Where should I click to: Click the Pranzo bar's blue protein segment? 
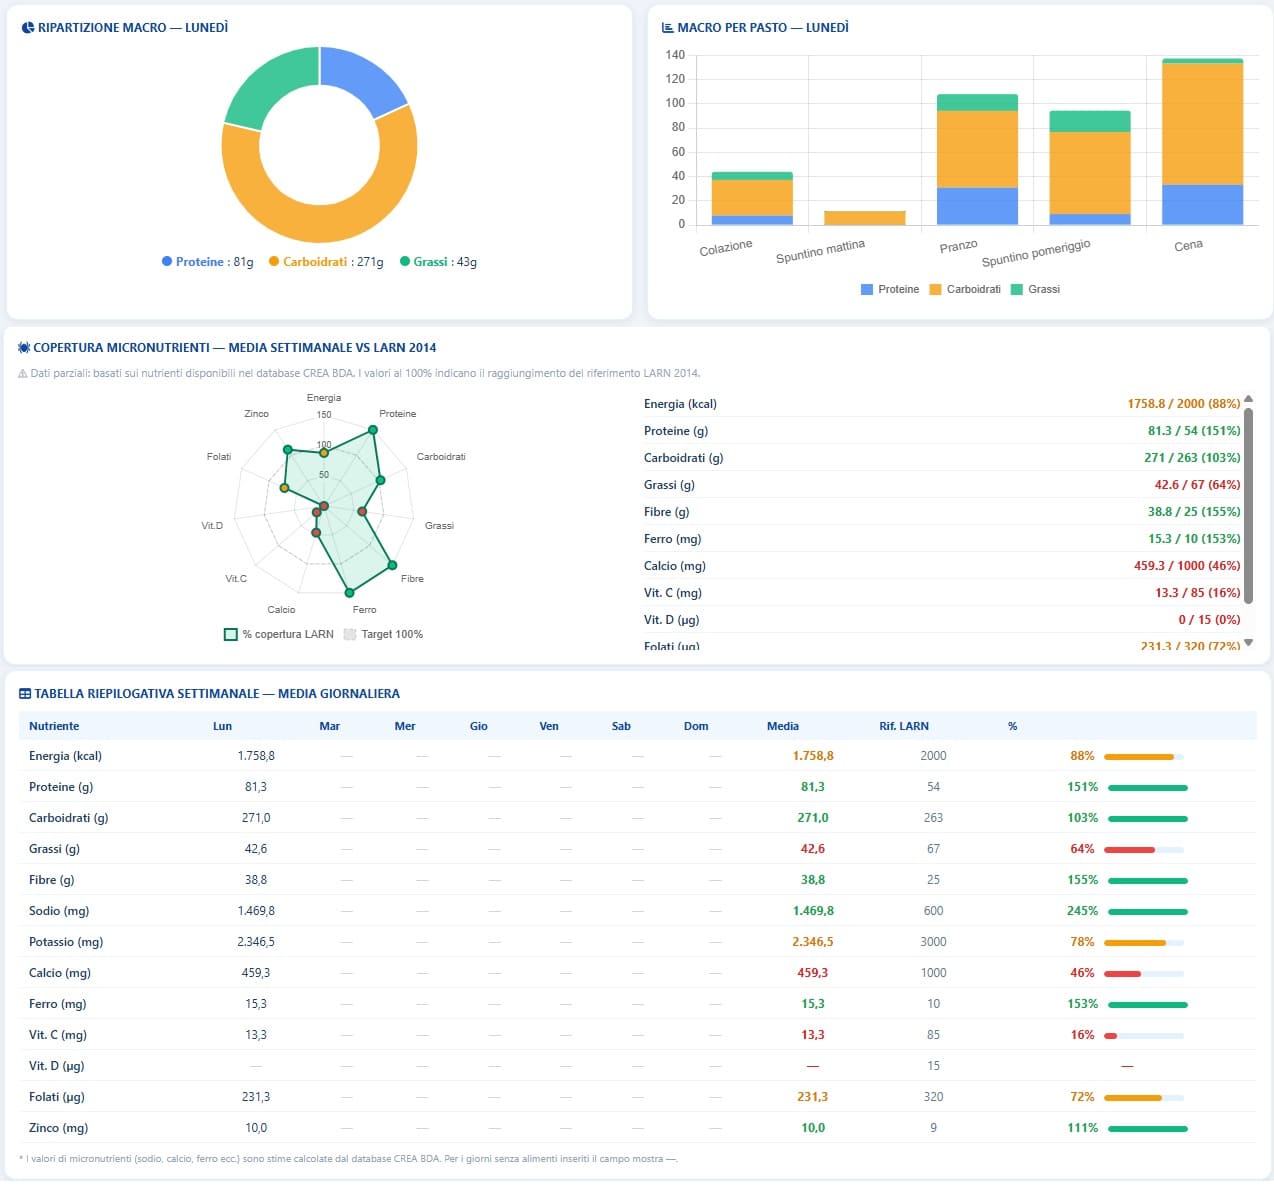tap(977, 206)
